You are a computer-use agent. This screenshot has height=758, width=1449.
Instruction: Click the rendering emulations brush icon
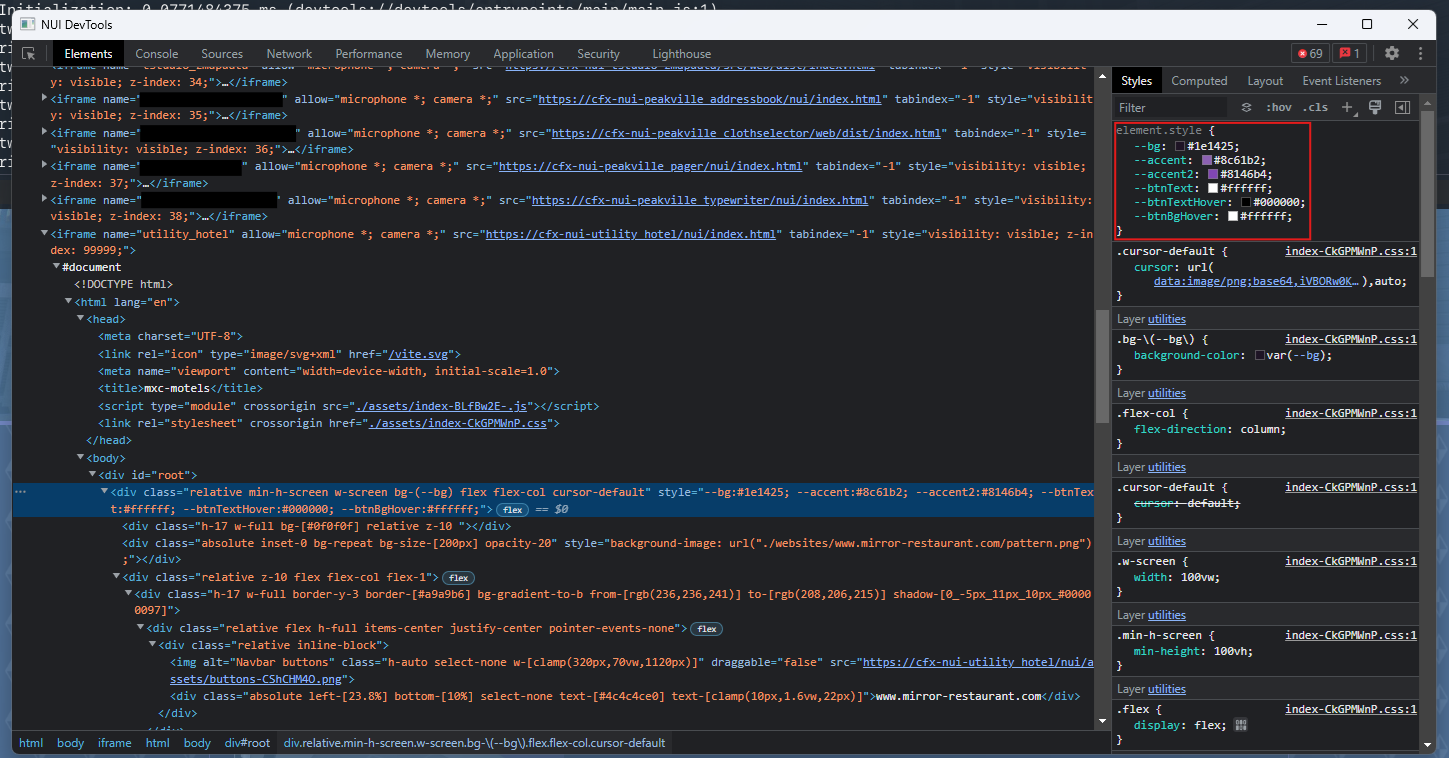pyautogui.click(x=1375, y=107)
